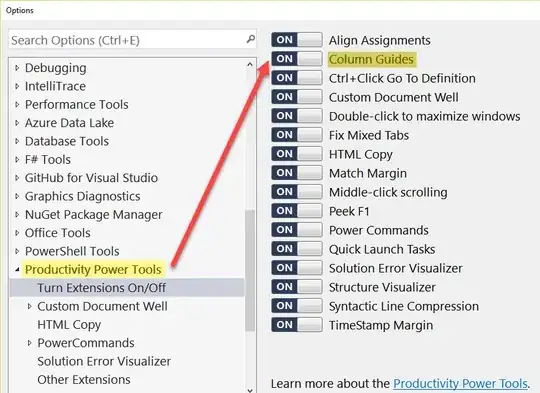The height and width of the screenshot is (393, 540).
Task: Toggle the Custom Document Well switch
Action: click(x=297, y=97)
